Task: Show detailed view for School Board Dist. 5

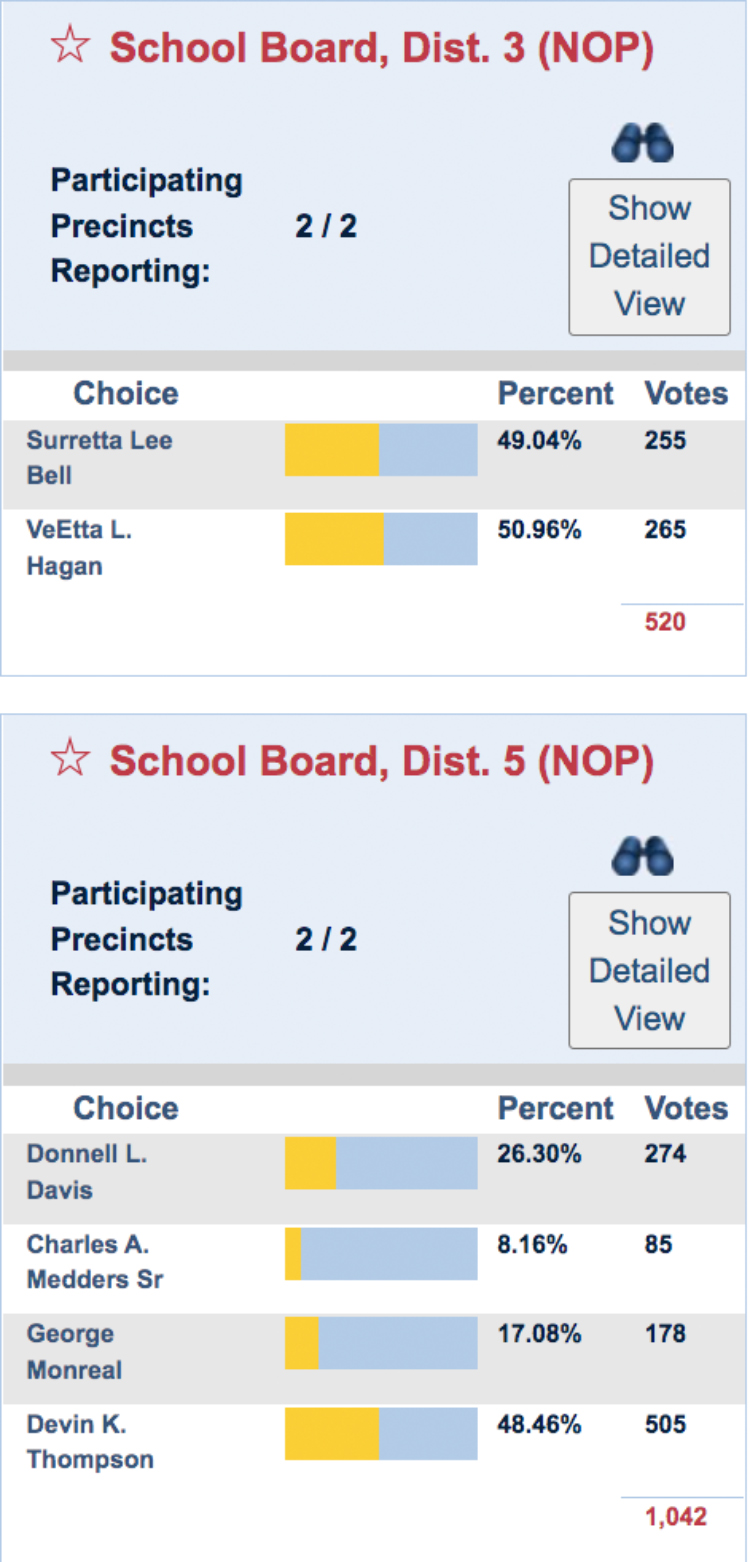Action: pos(649,970)
